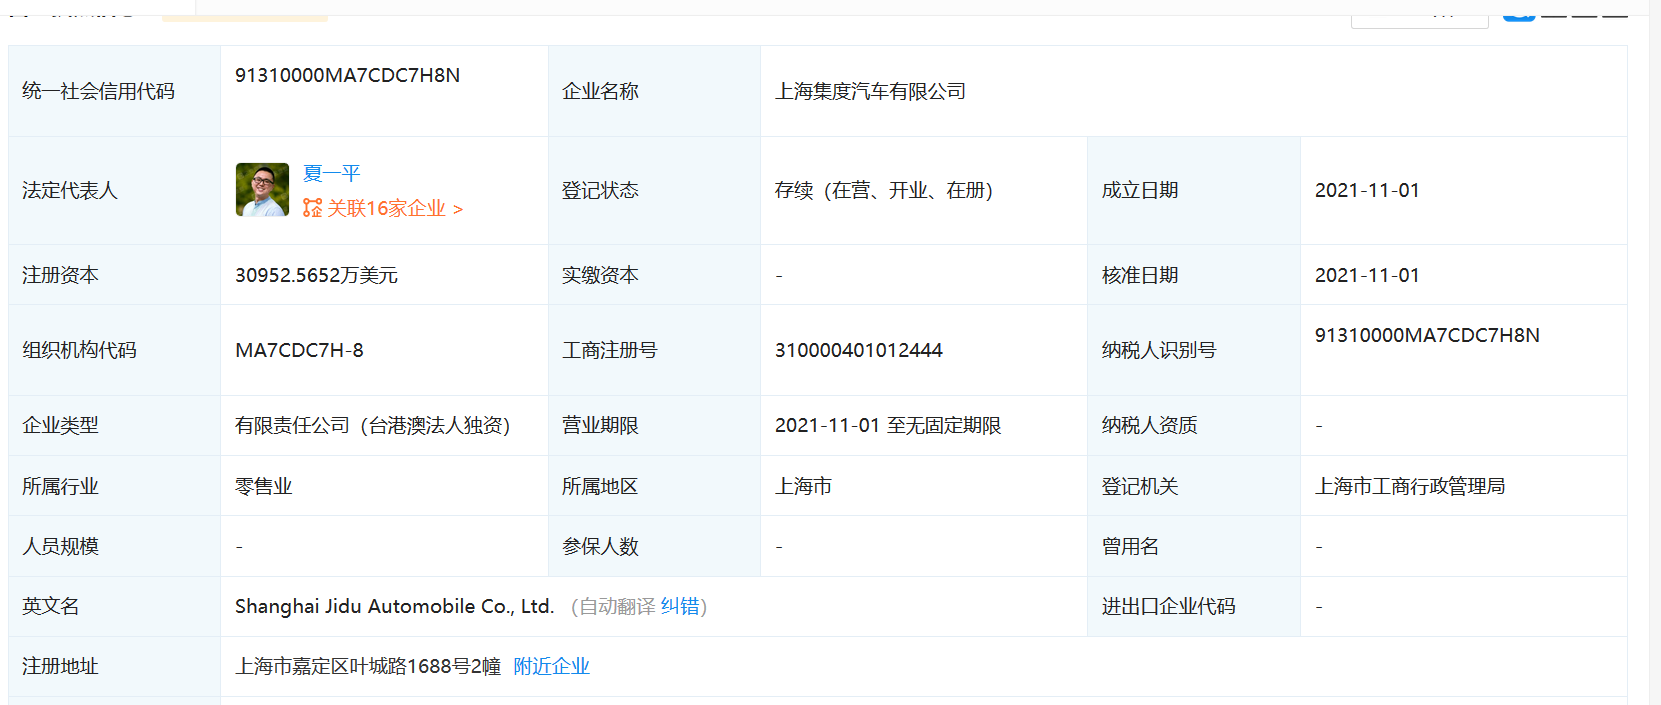Click the taxpayer ID value next to 纳税人识别号
The image size is (1661, 705).
[x=1427, y=335]
